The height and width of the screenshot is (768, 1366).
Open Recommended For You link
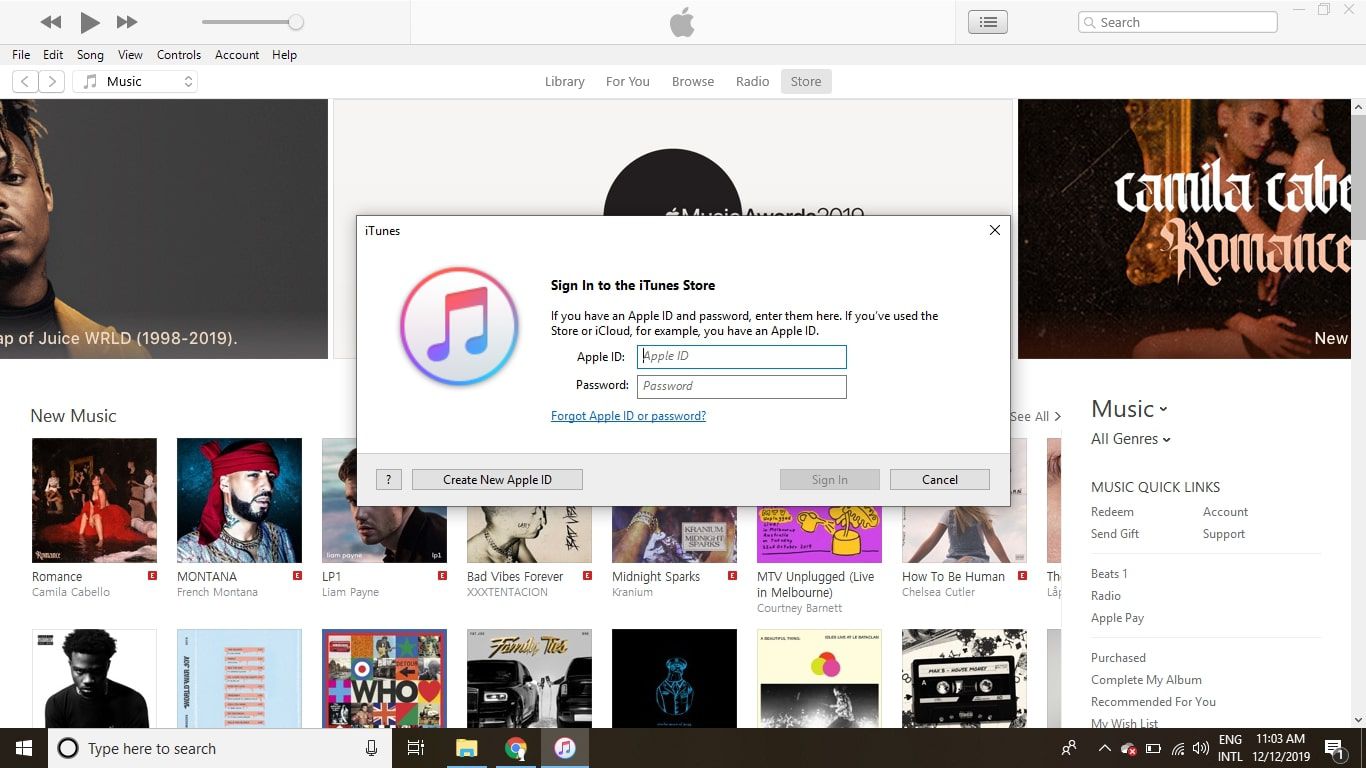[x=1153, y=702]
